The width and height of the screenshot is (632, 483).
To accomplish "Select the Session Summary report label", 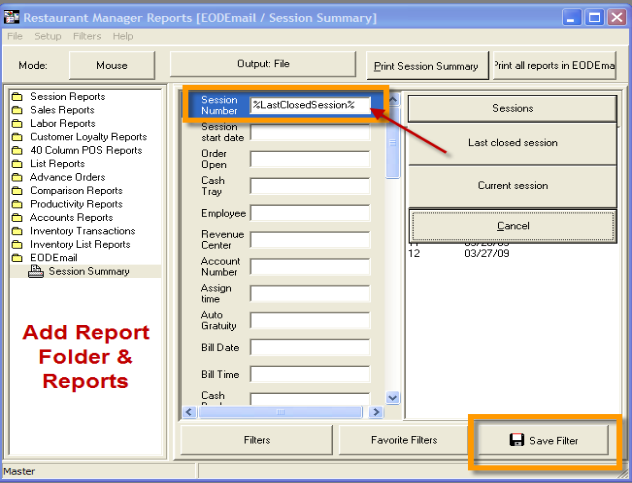I will 89,271.
